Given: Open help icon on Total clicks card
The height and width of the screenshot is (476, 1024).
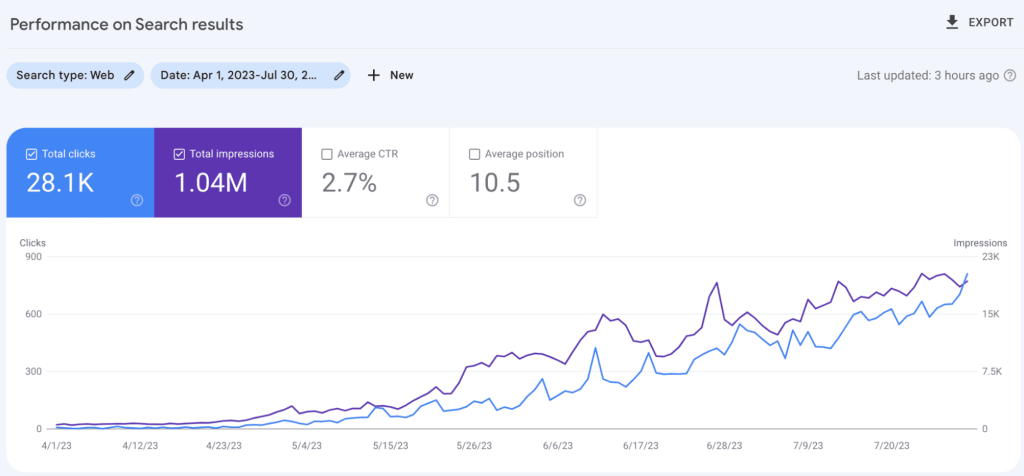Looking at the screenshot, I should coord(137,200).
